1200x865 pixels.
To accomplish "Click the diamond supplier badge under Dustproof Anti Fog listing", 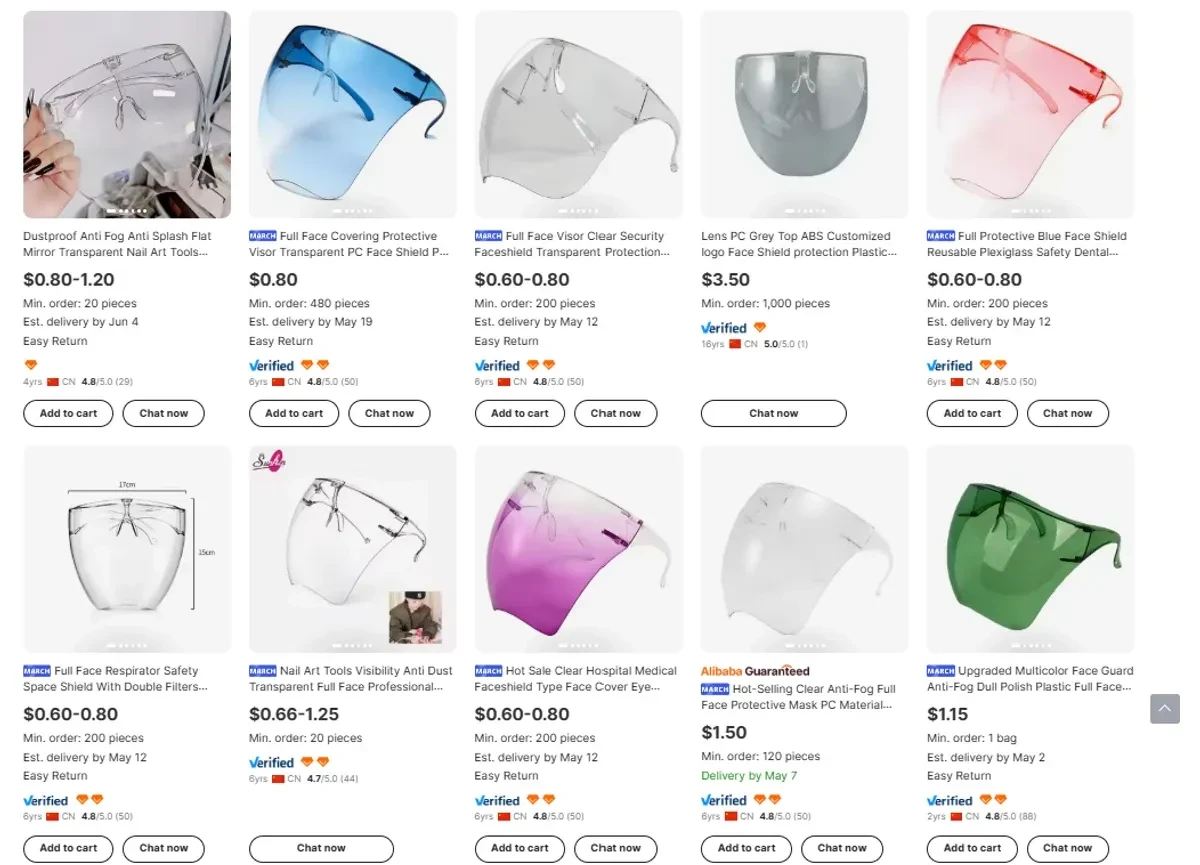I will pyautogui.click(x=30, y=365).
